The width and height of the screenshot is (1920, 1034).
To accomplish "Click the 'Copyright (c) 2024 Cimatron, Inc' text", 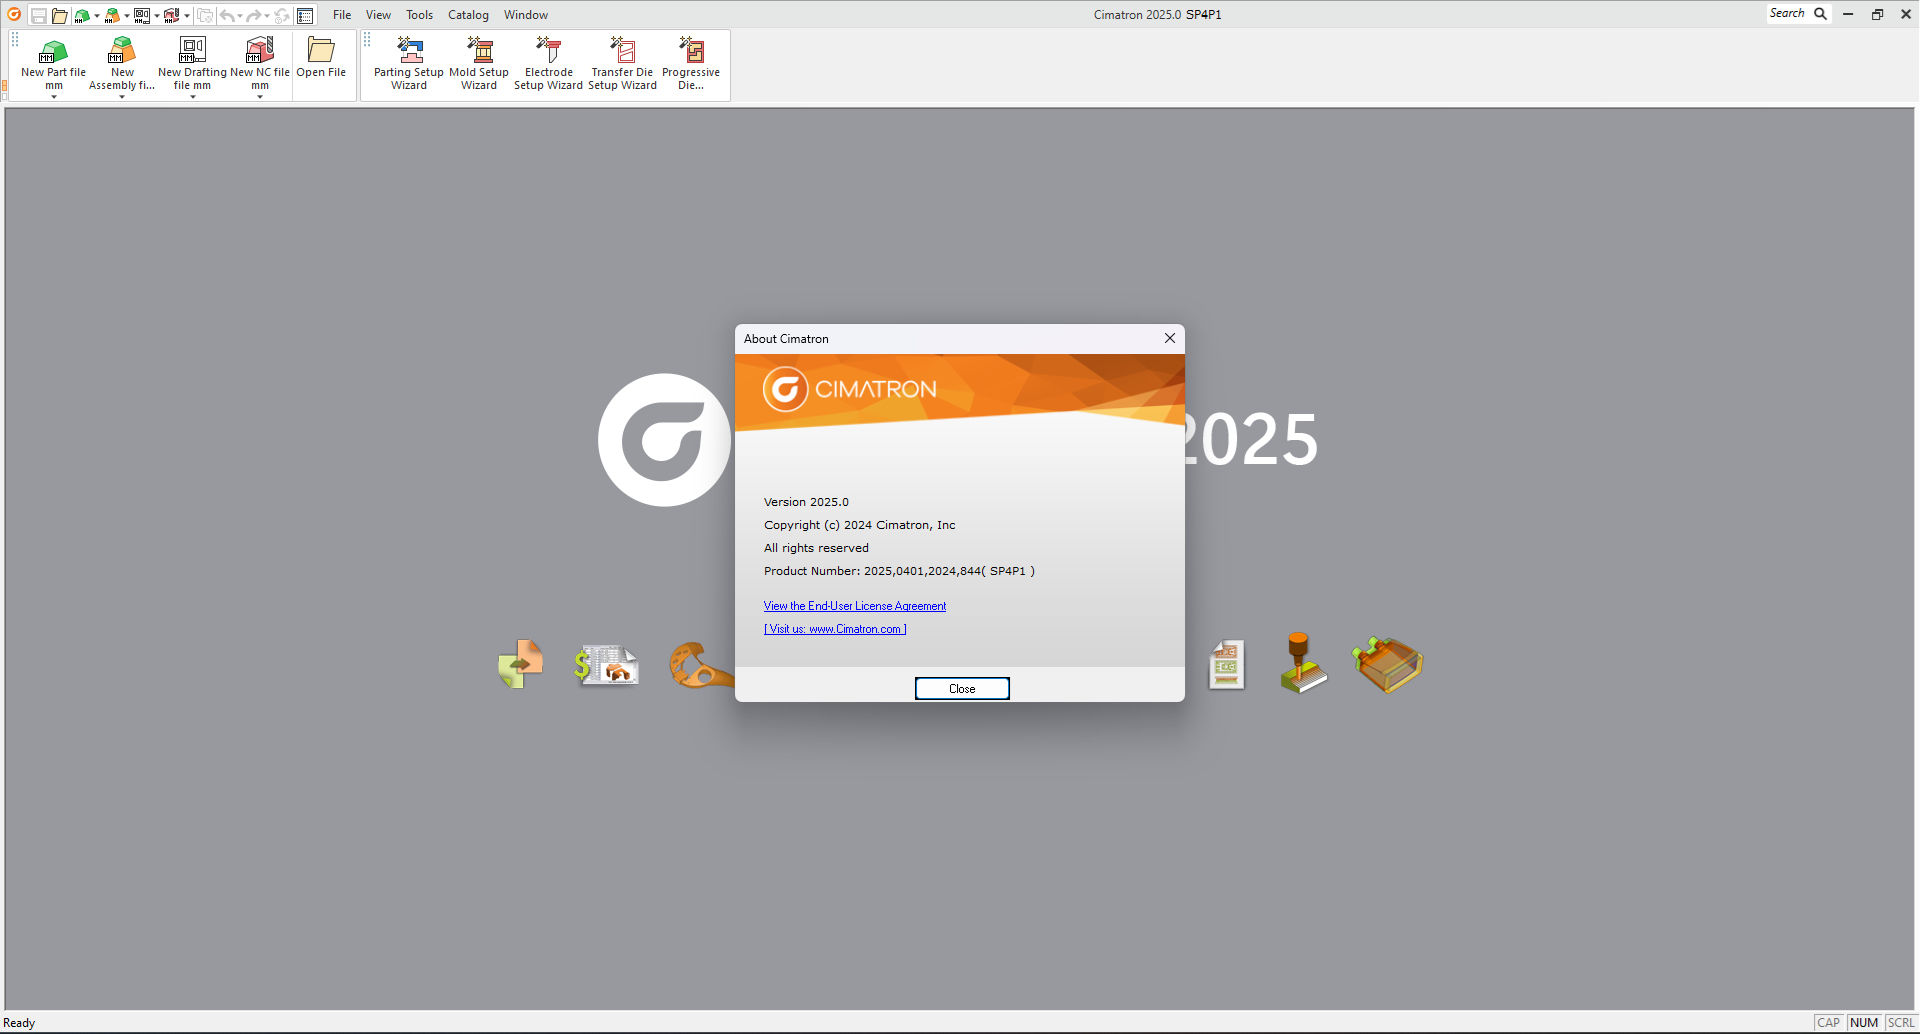I will (860, 525).
